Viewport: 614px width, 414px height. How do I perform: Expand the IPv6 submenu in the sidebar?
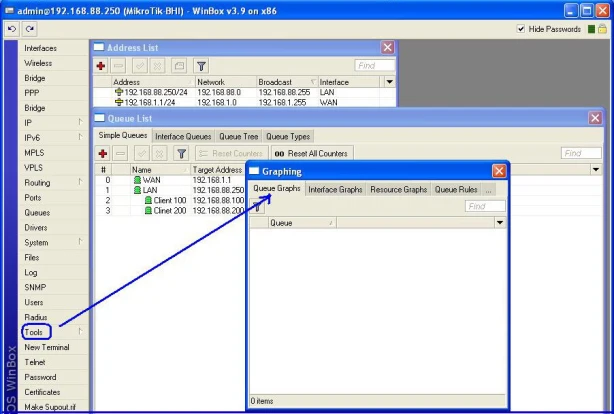pos(80,137)
